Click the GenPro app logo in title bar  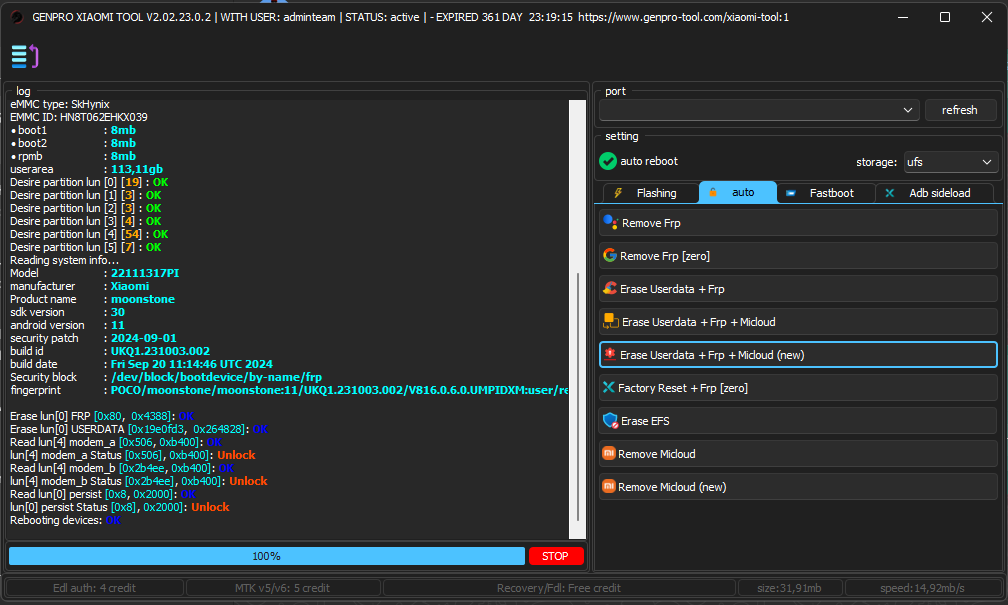pyautogui.click(x=17, y=17)
